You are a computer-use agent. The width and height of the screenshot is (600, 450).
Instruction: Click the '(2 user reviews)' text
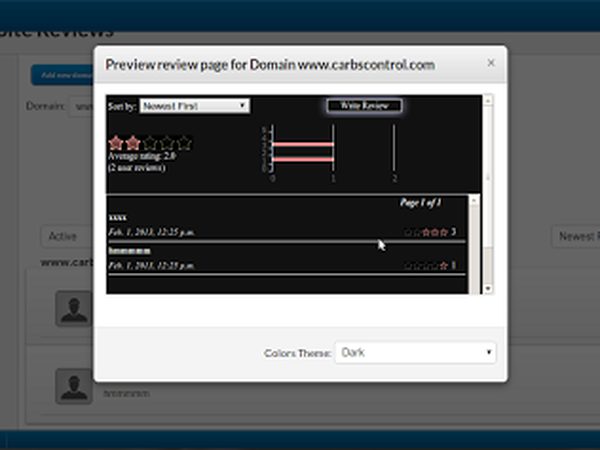(x=137, y=168)
